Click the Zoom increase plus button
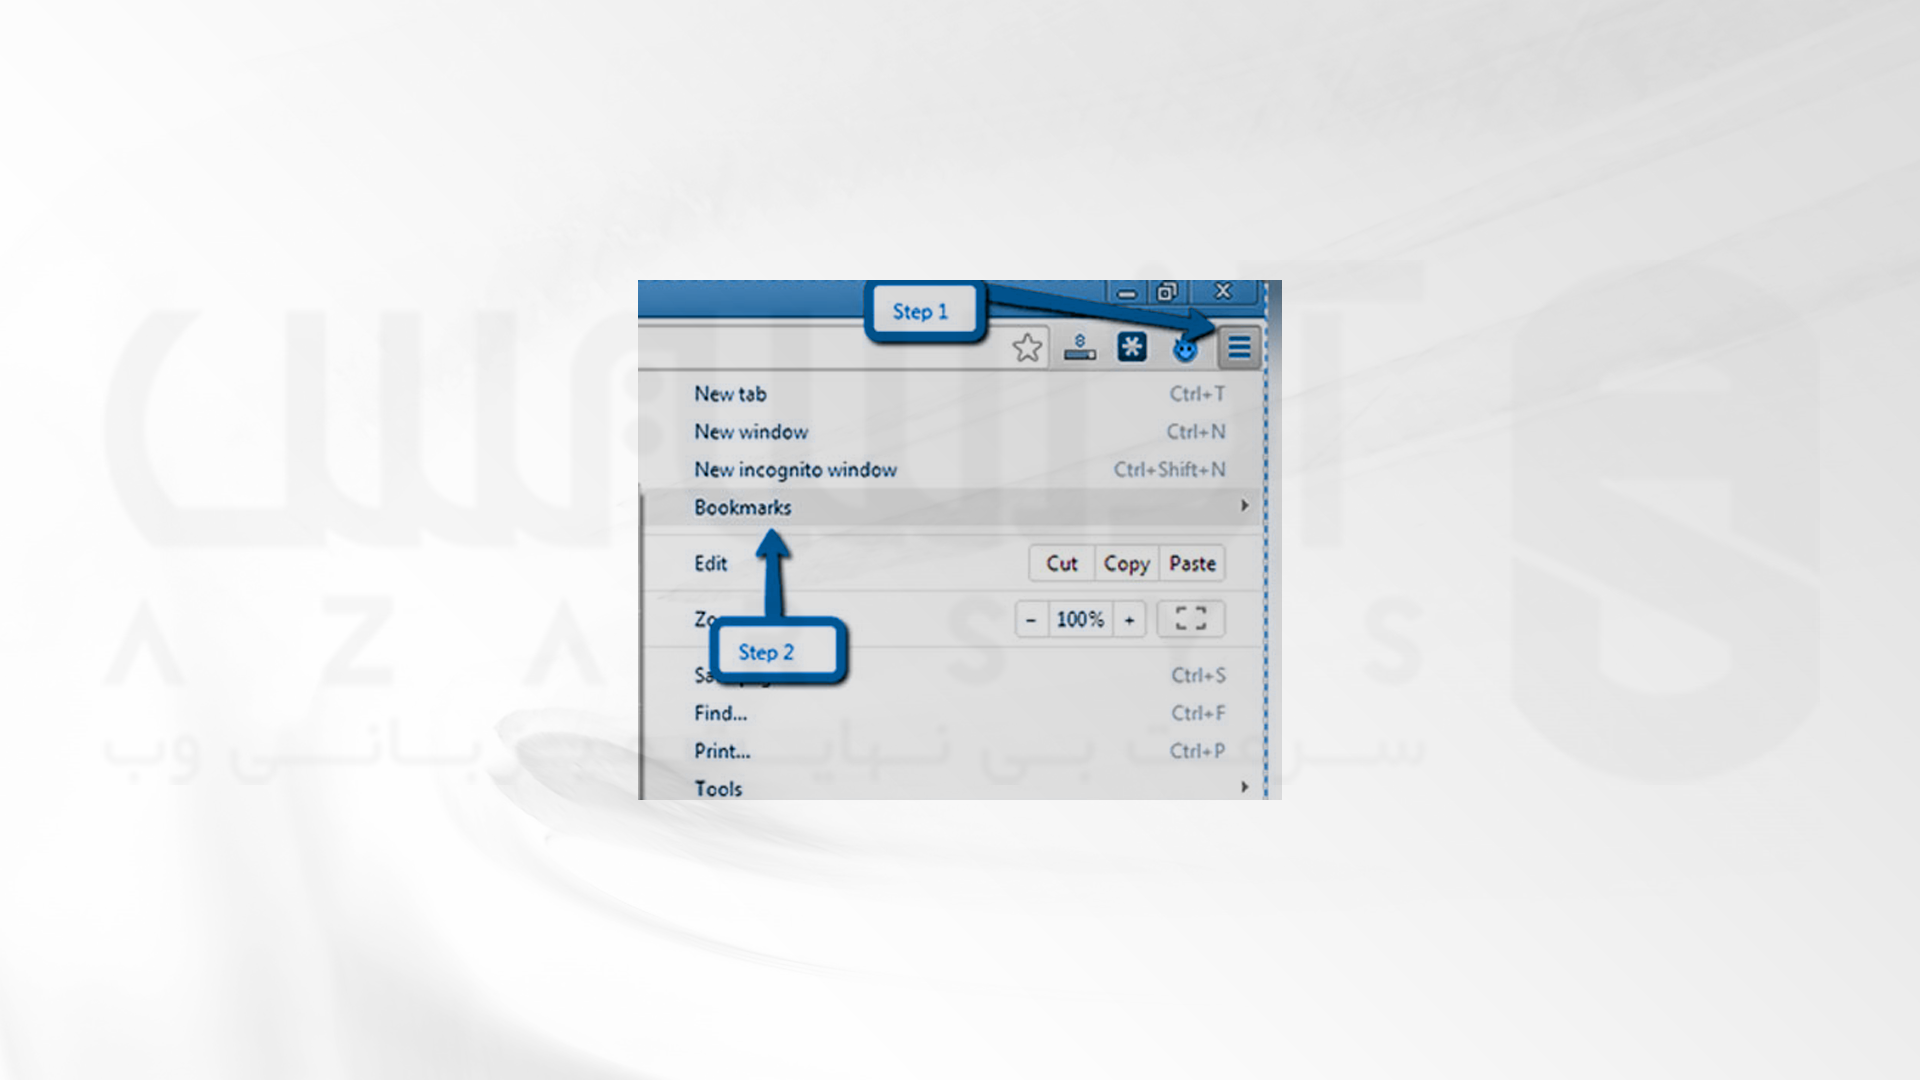This screenshot has width=1920, height=1080. (1130, 618)
